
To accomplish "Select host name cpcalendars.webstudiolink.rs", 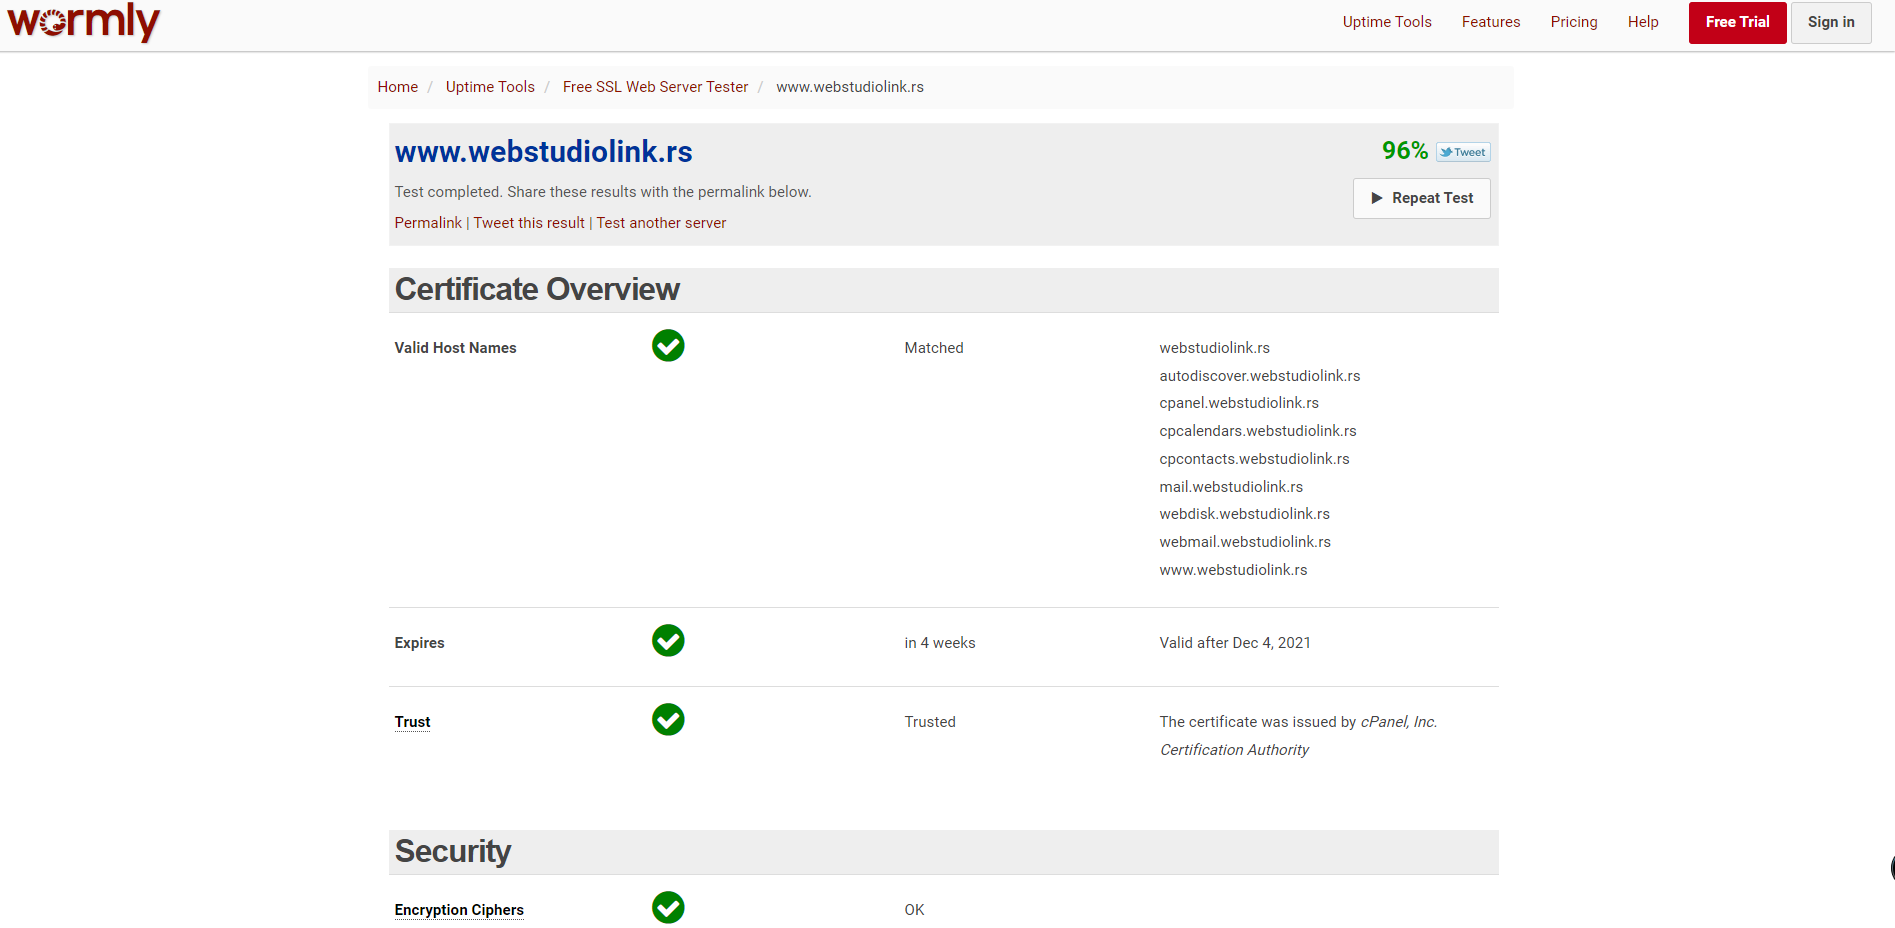I will (1258, 431).
